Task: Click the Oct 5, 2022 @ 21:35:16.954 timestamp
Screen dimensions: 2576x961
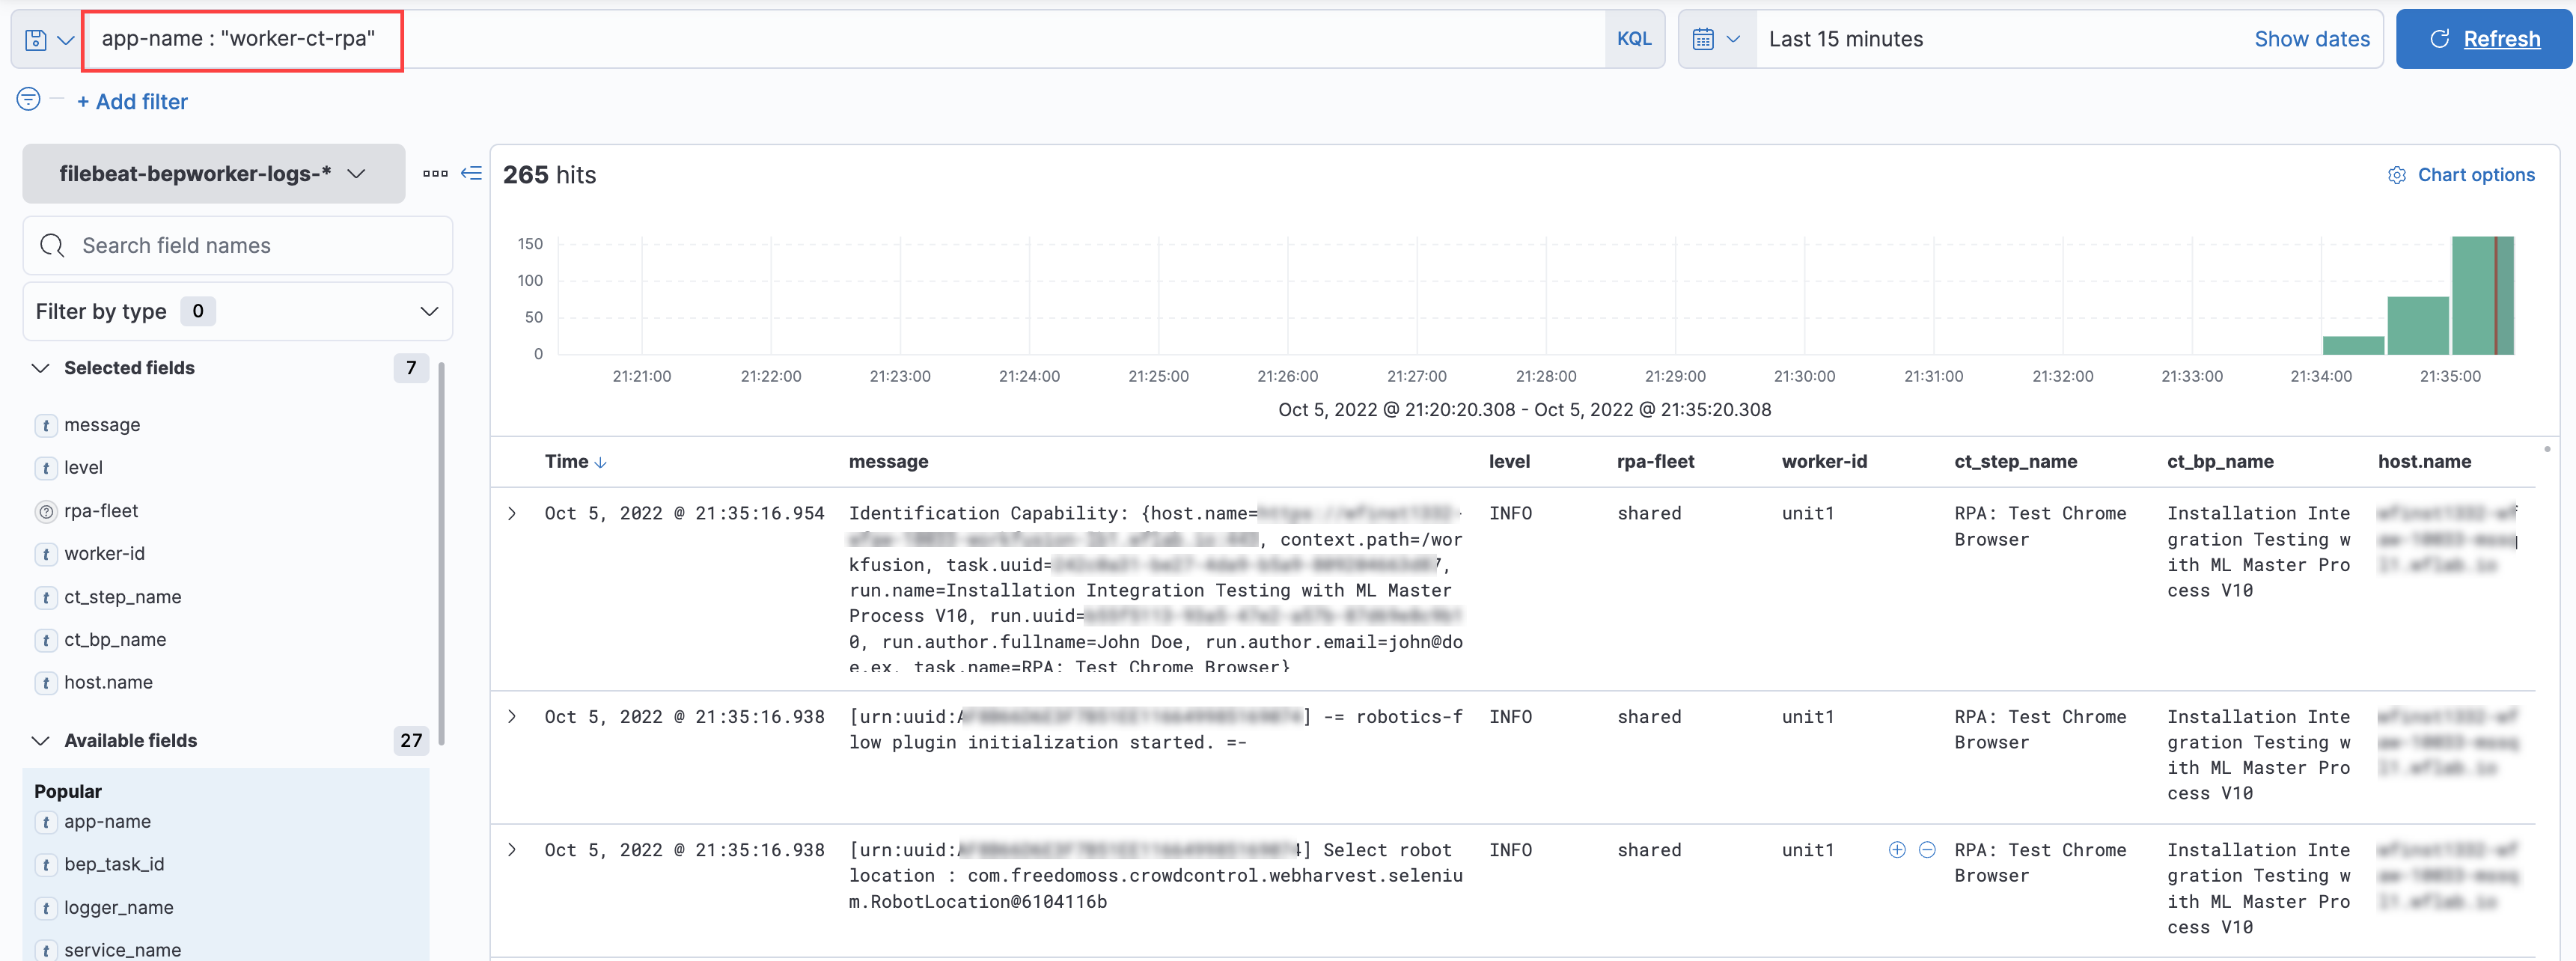Action: point(684,514)
